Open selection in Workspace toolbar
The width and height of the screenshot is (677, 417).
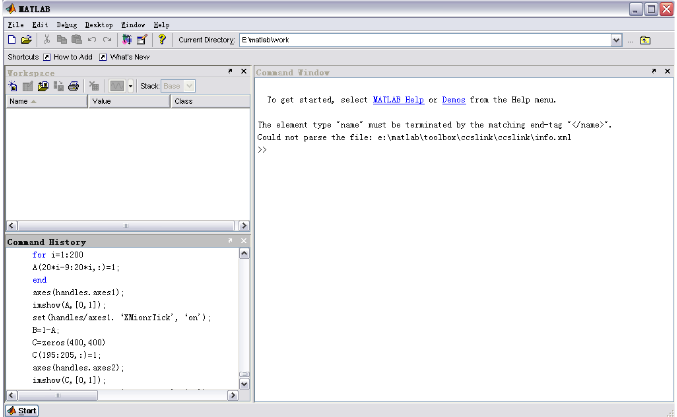28,86
